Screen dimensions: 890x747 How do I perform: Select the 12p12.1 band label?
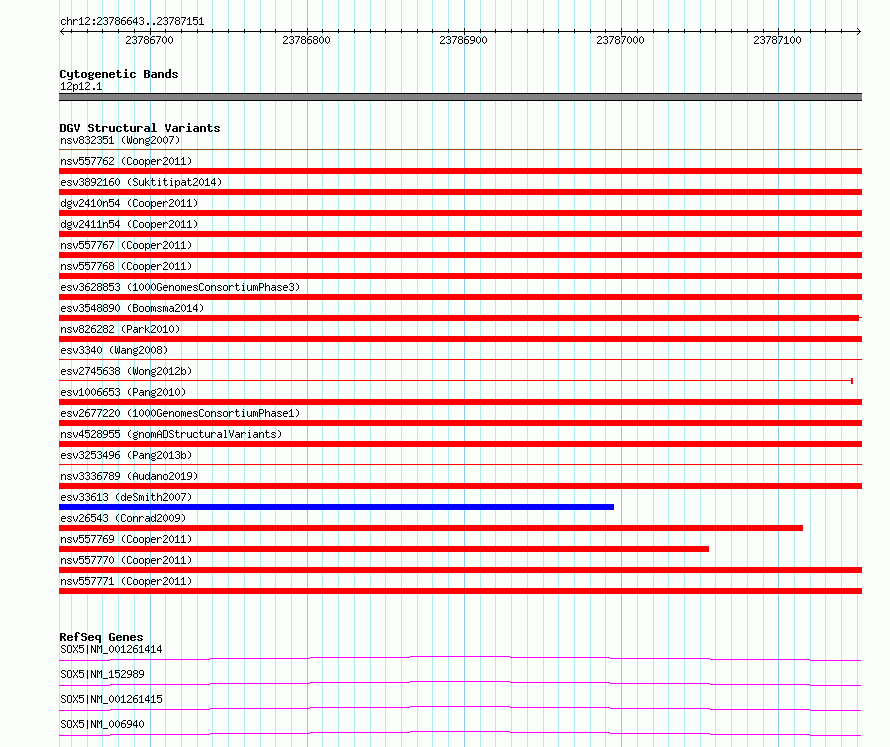click(81, 86)
